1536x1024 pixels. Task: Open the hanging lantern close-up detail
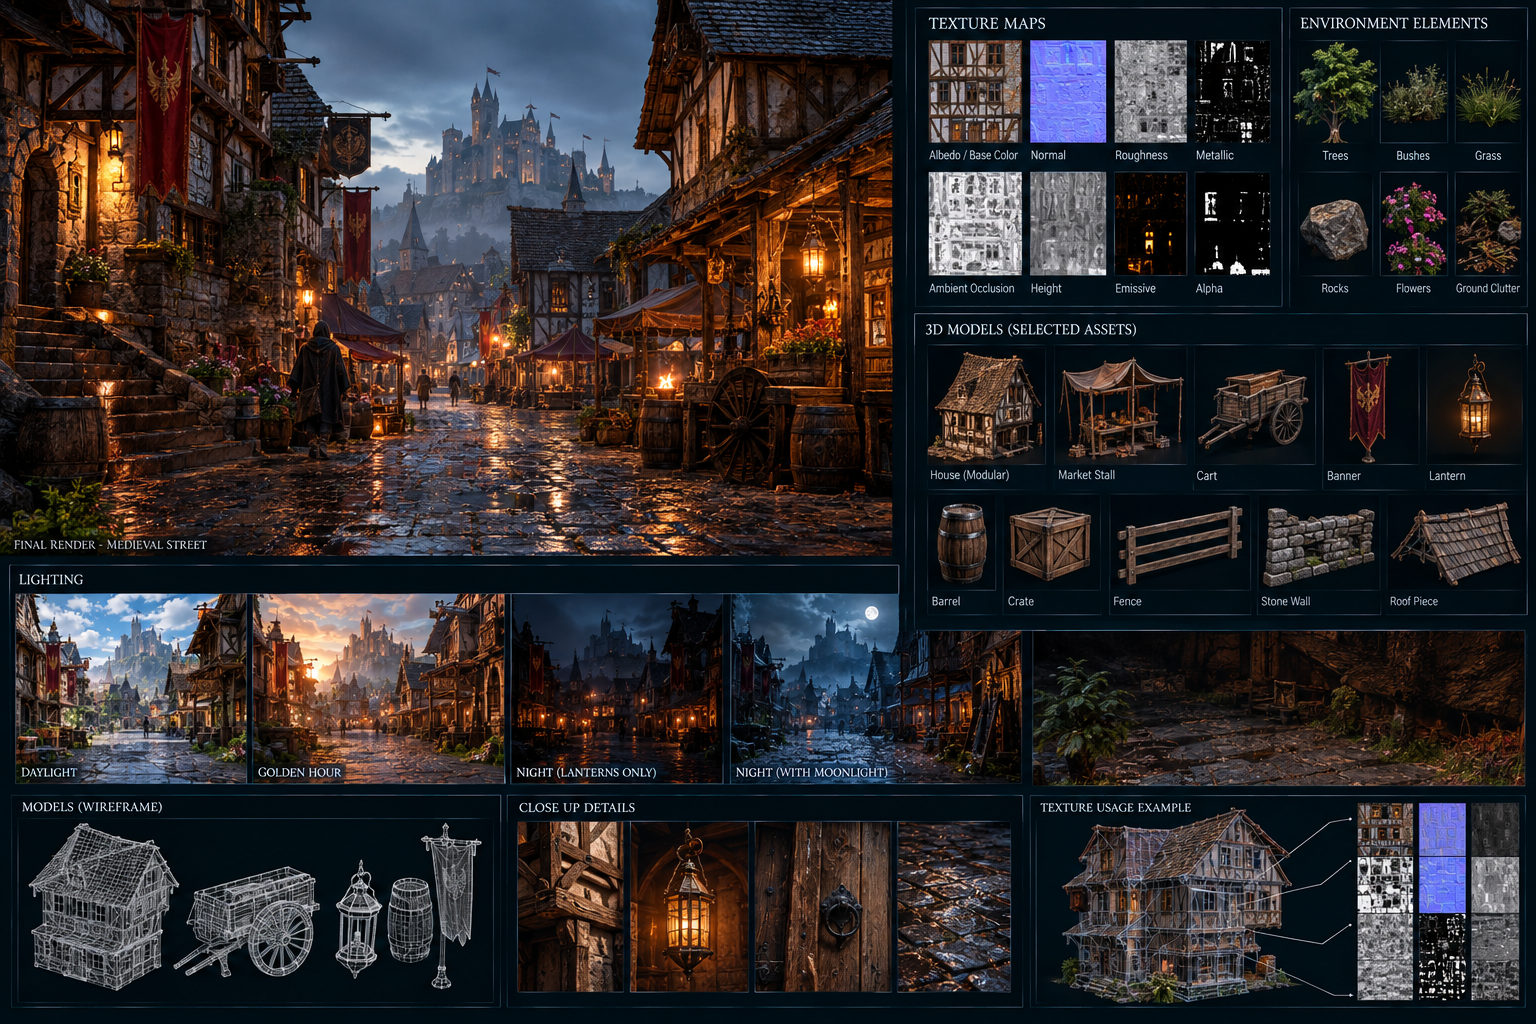point(689,907)
